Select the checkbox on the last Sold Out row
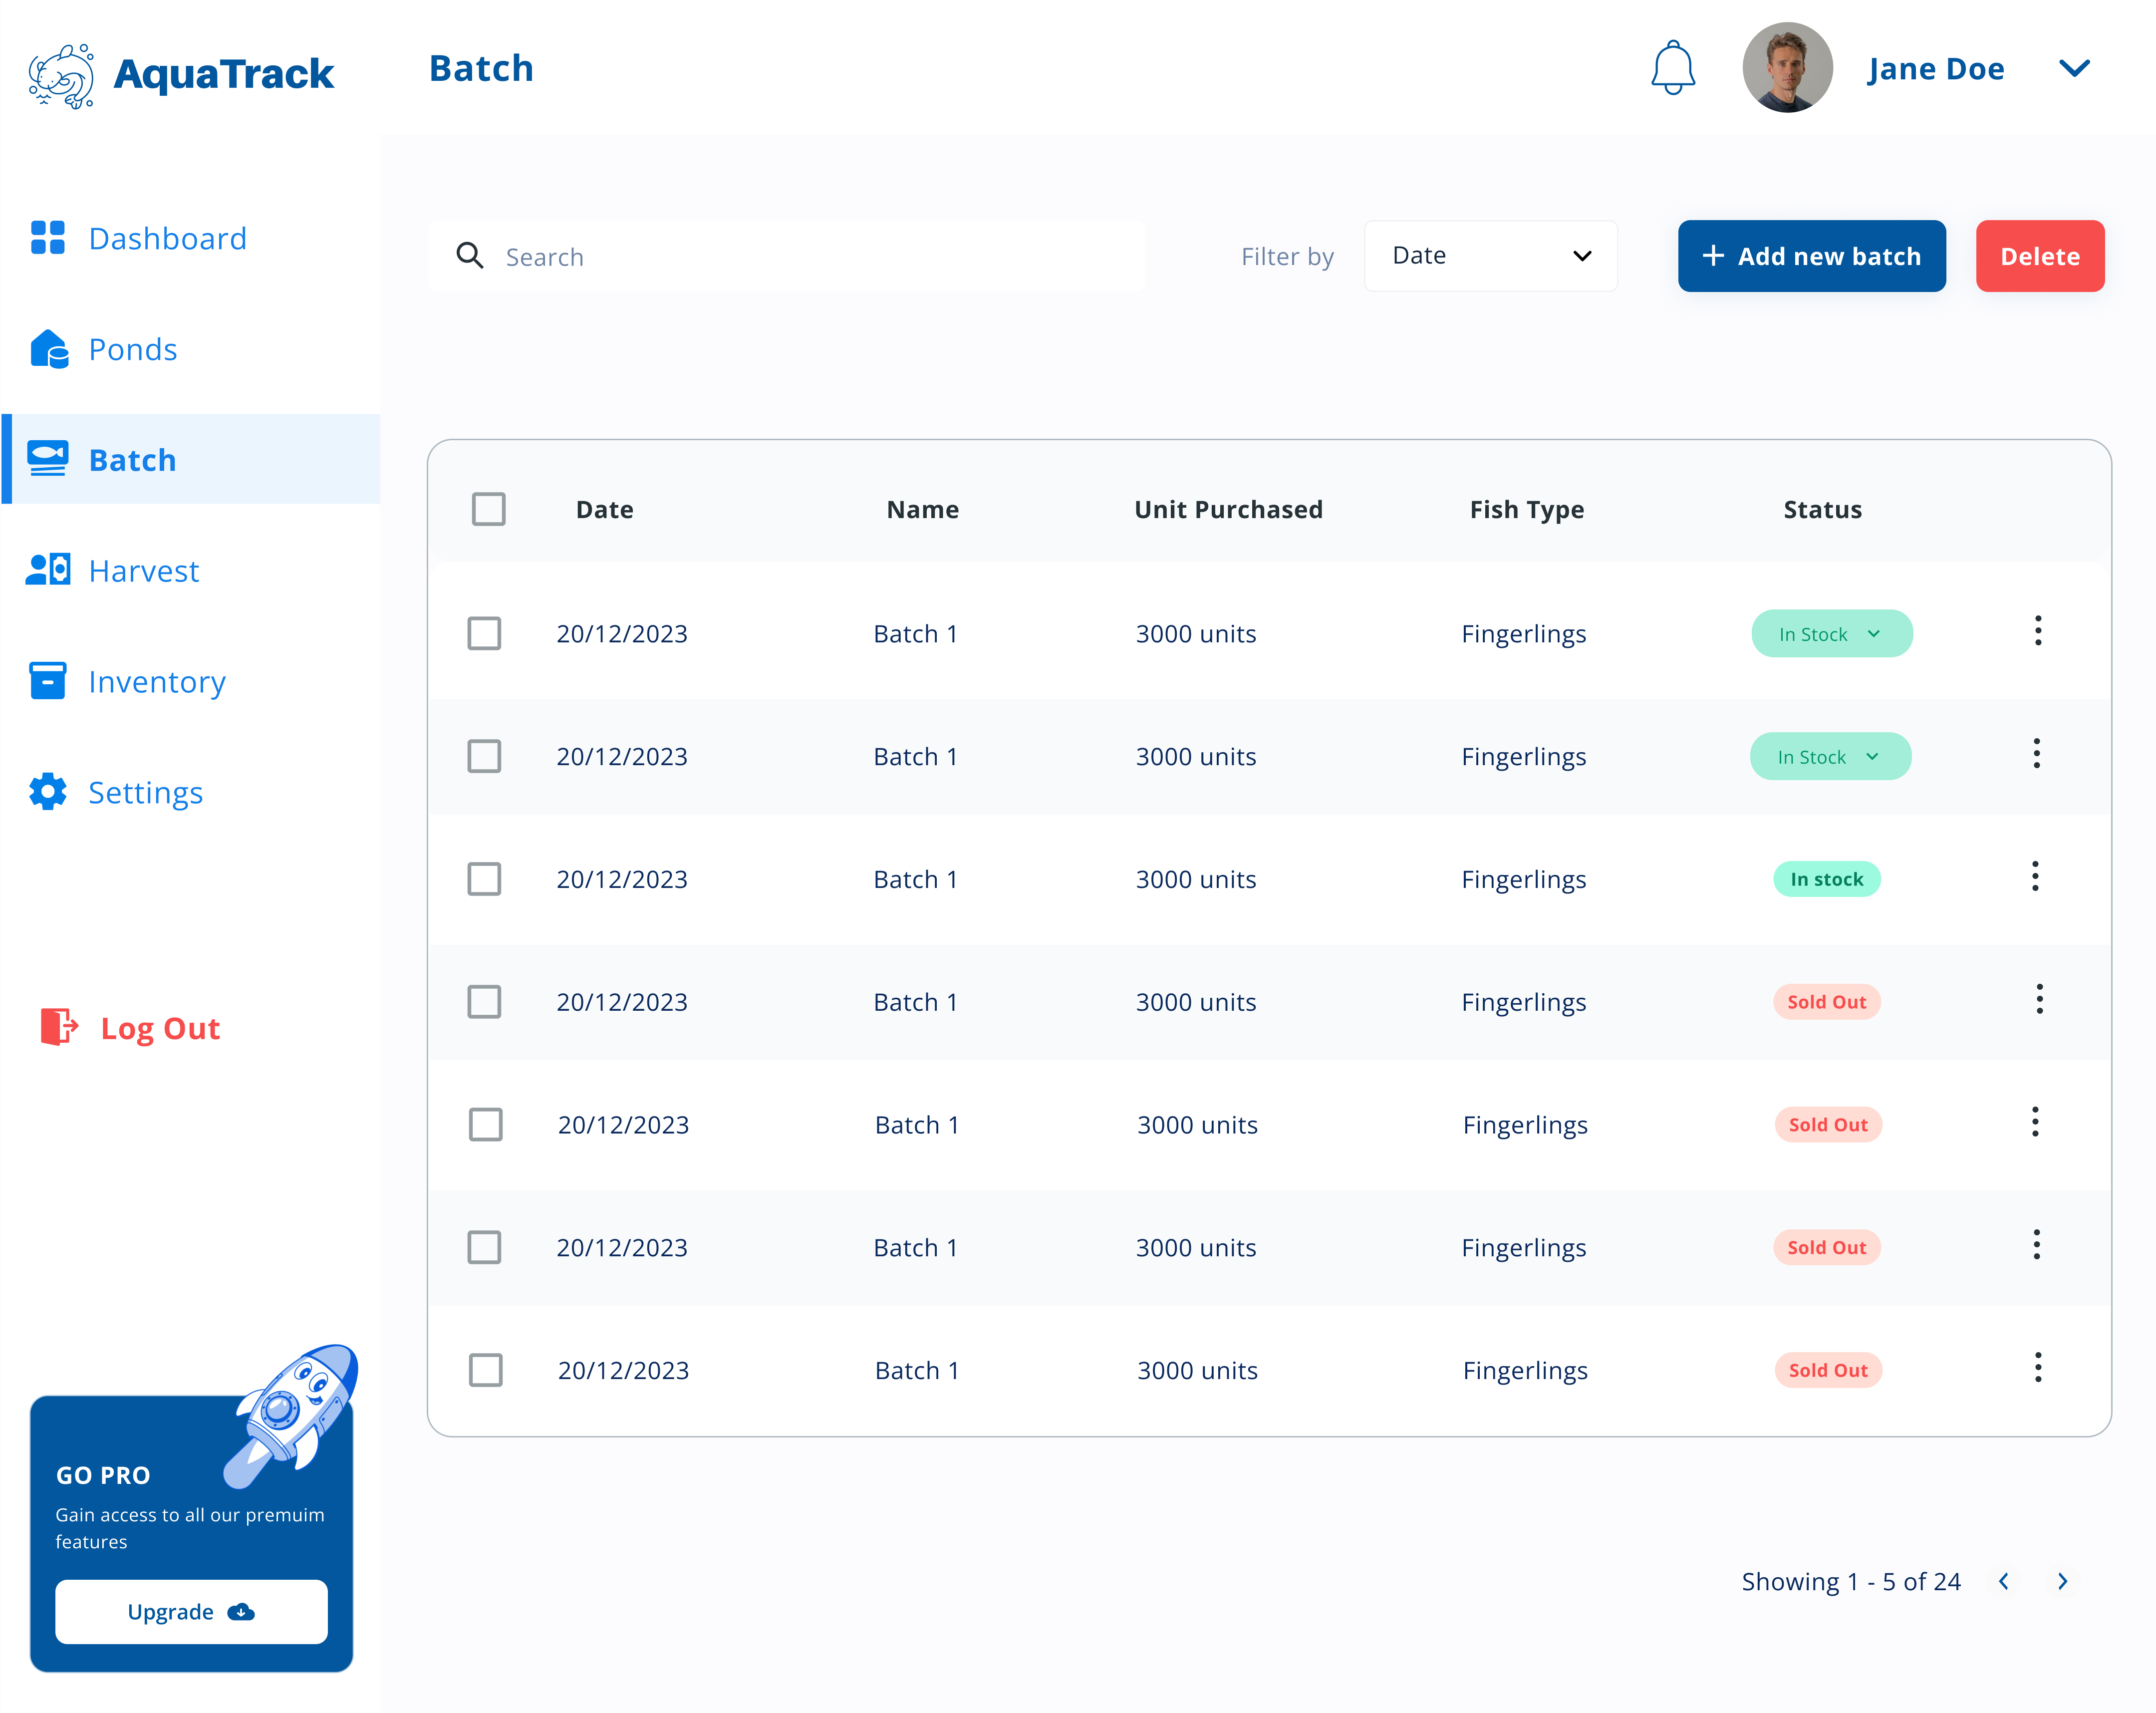The width and height of the screenshot is (2156, 1713). (486, 1369)
